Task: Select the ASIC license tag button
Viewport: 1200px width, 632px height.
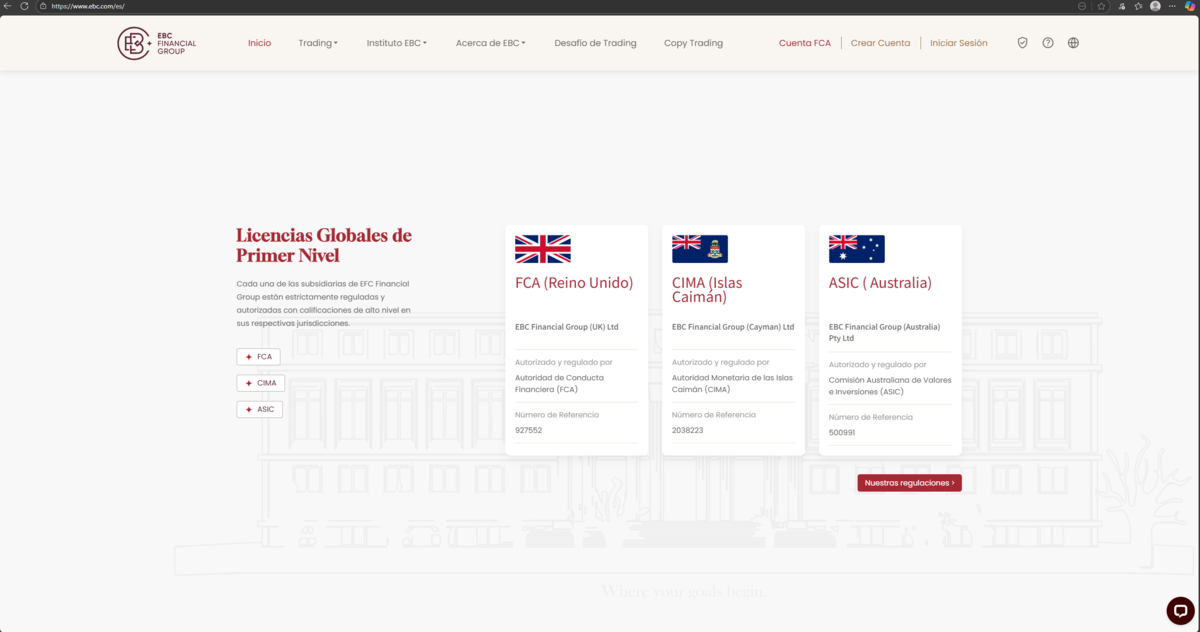Action: pos(260,410)
